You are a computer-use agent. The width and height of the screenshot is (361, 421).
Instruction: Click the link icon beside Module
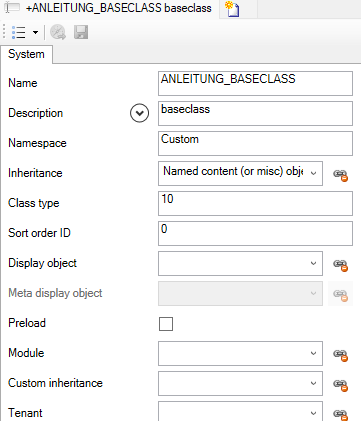tap(340, 355)
